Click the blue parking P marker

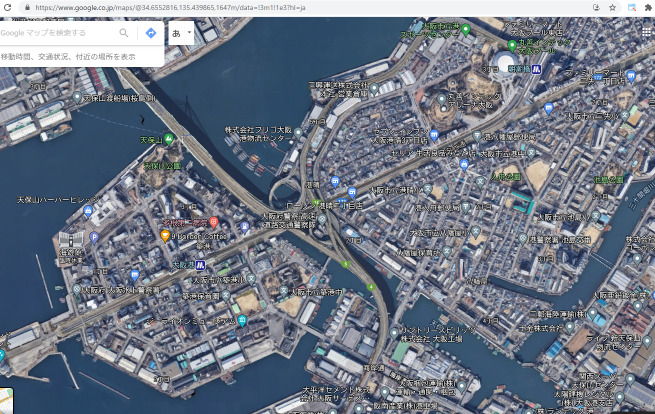tap(94, 237)
